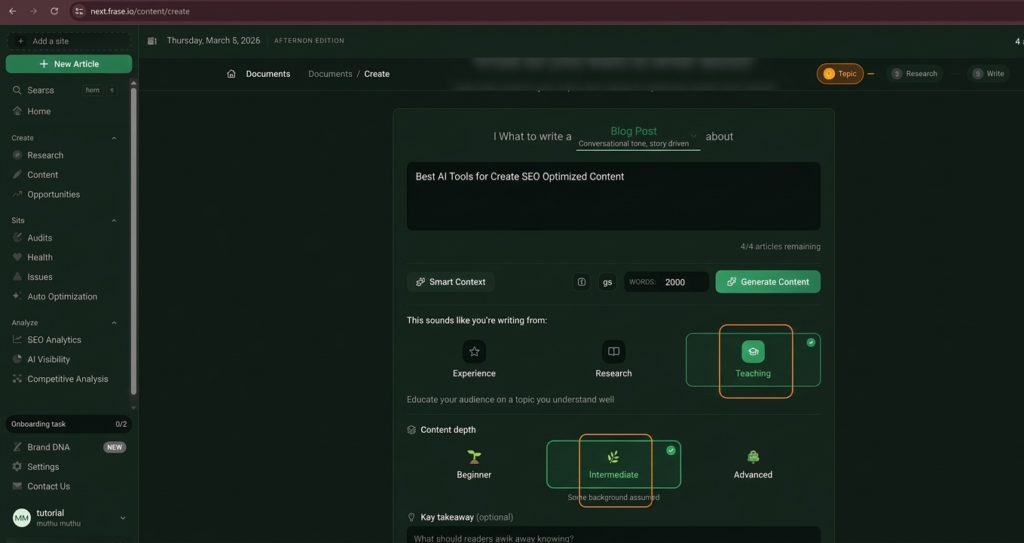This screenshot has width=1024, height=543.
Task: Collapse the Create section chevron
Action: tap(114, 139)
